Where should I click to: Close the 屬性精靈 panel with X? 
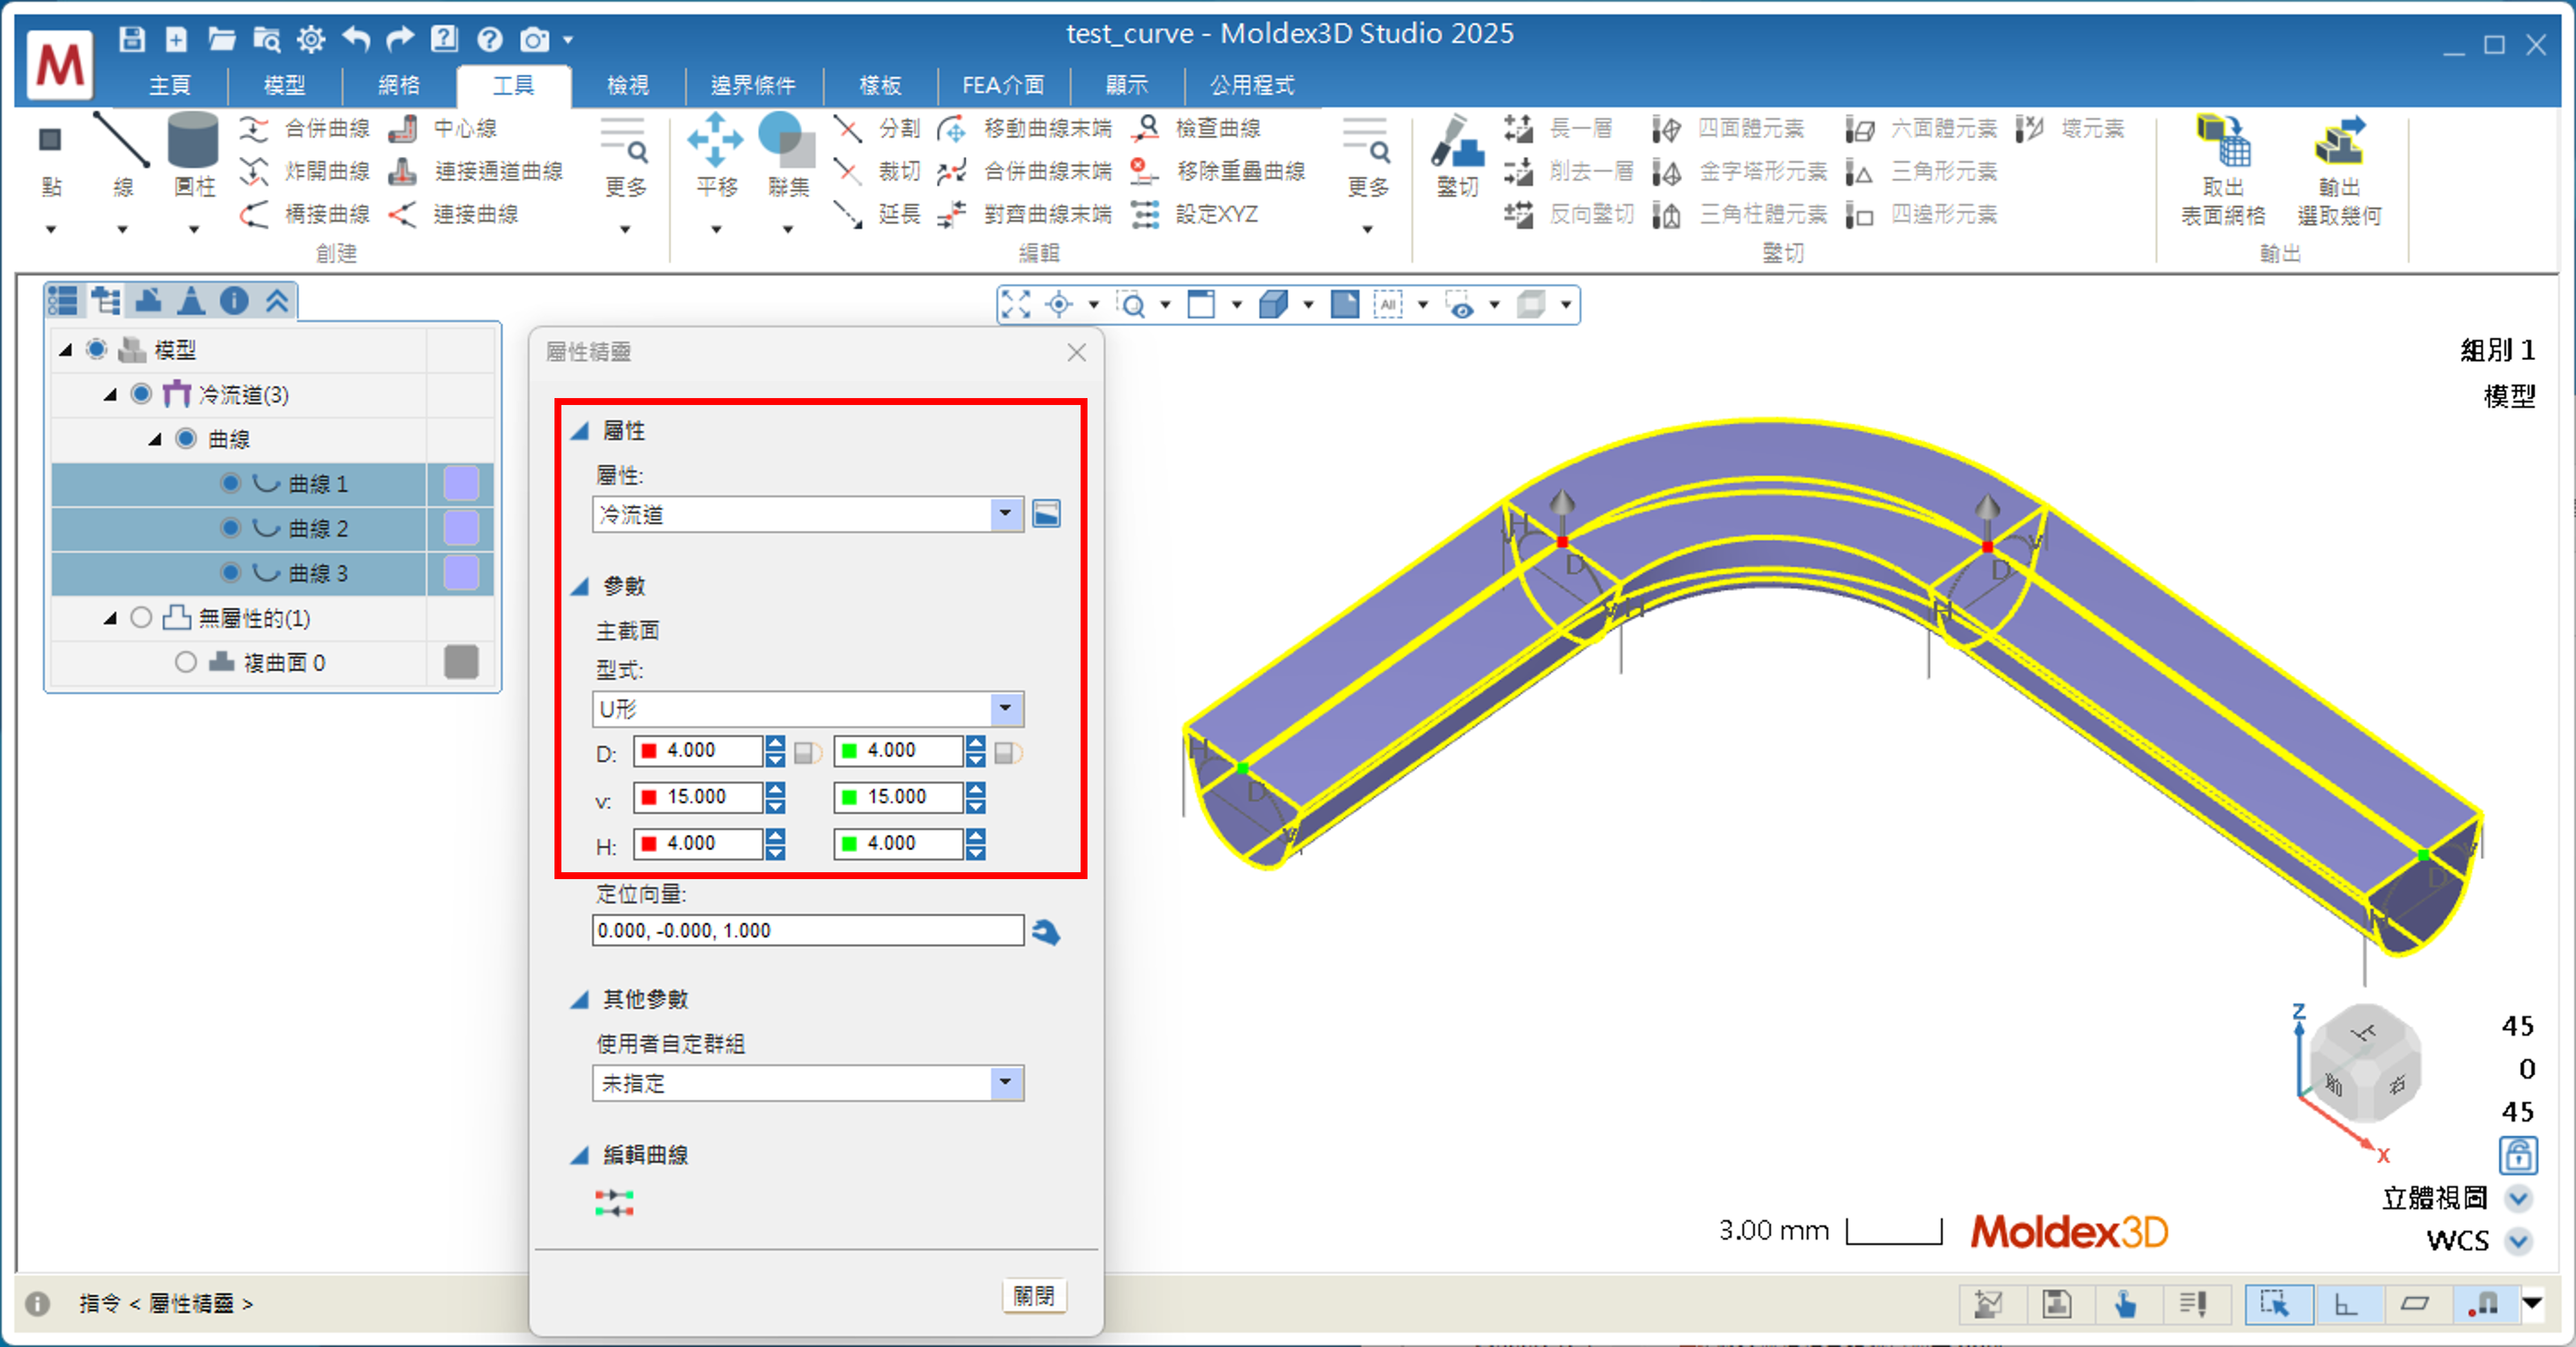1076,352
